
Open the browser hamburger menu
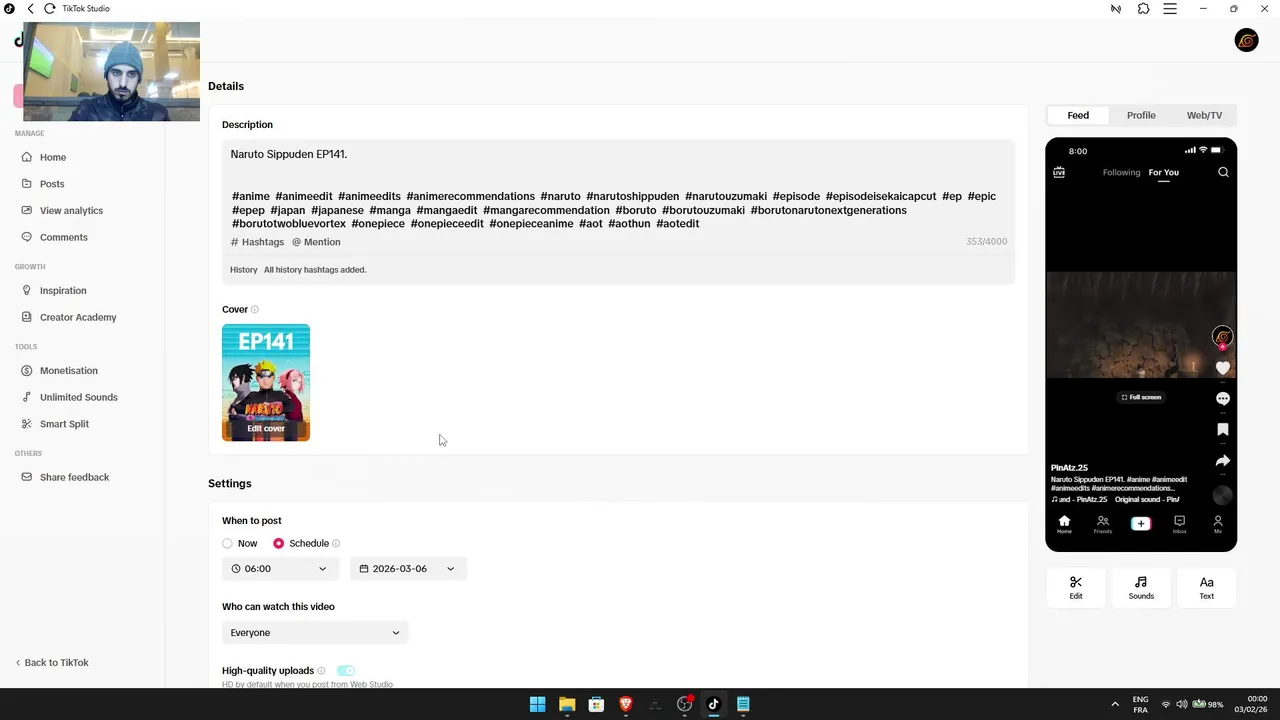(1170, 9)
